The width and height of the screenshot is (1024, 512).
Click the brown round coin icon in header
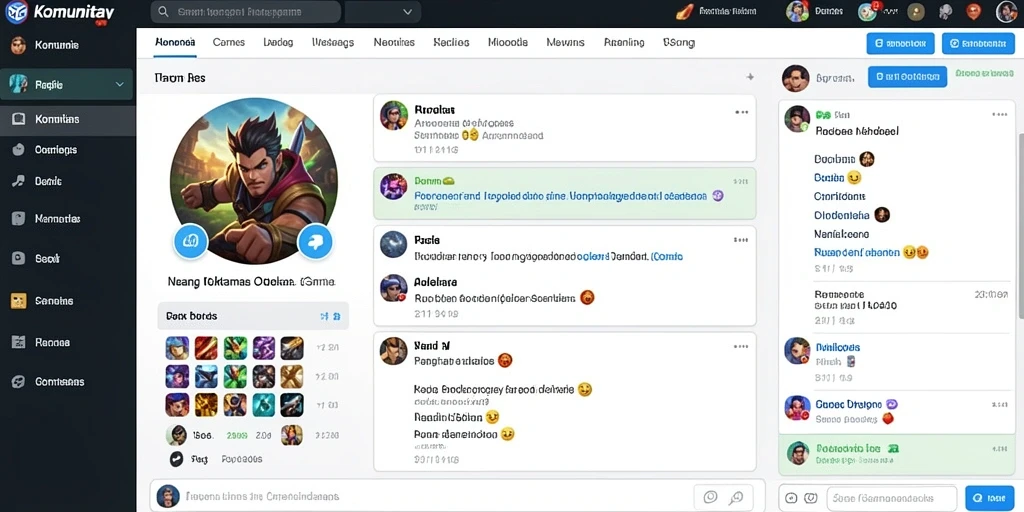[x=916, y=12]
